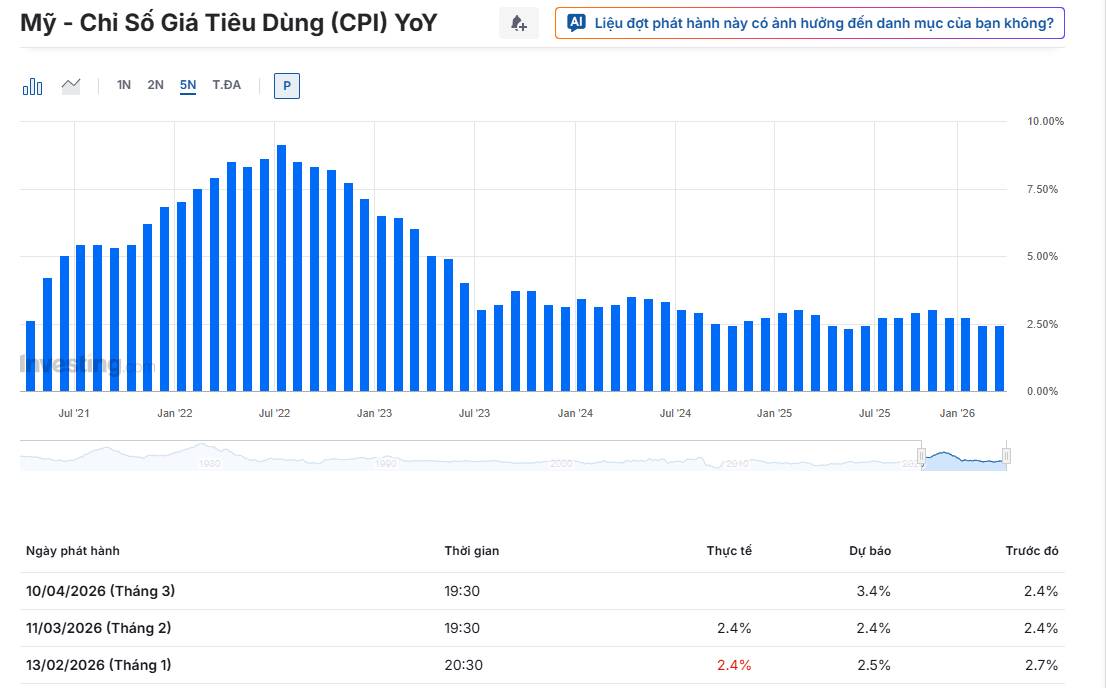
Task: Click the 10.00% y-axis label
Action: point(1045,121)
